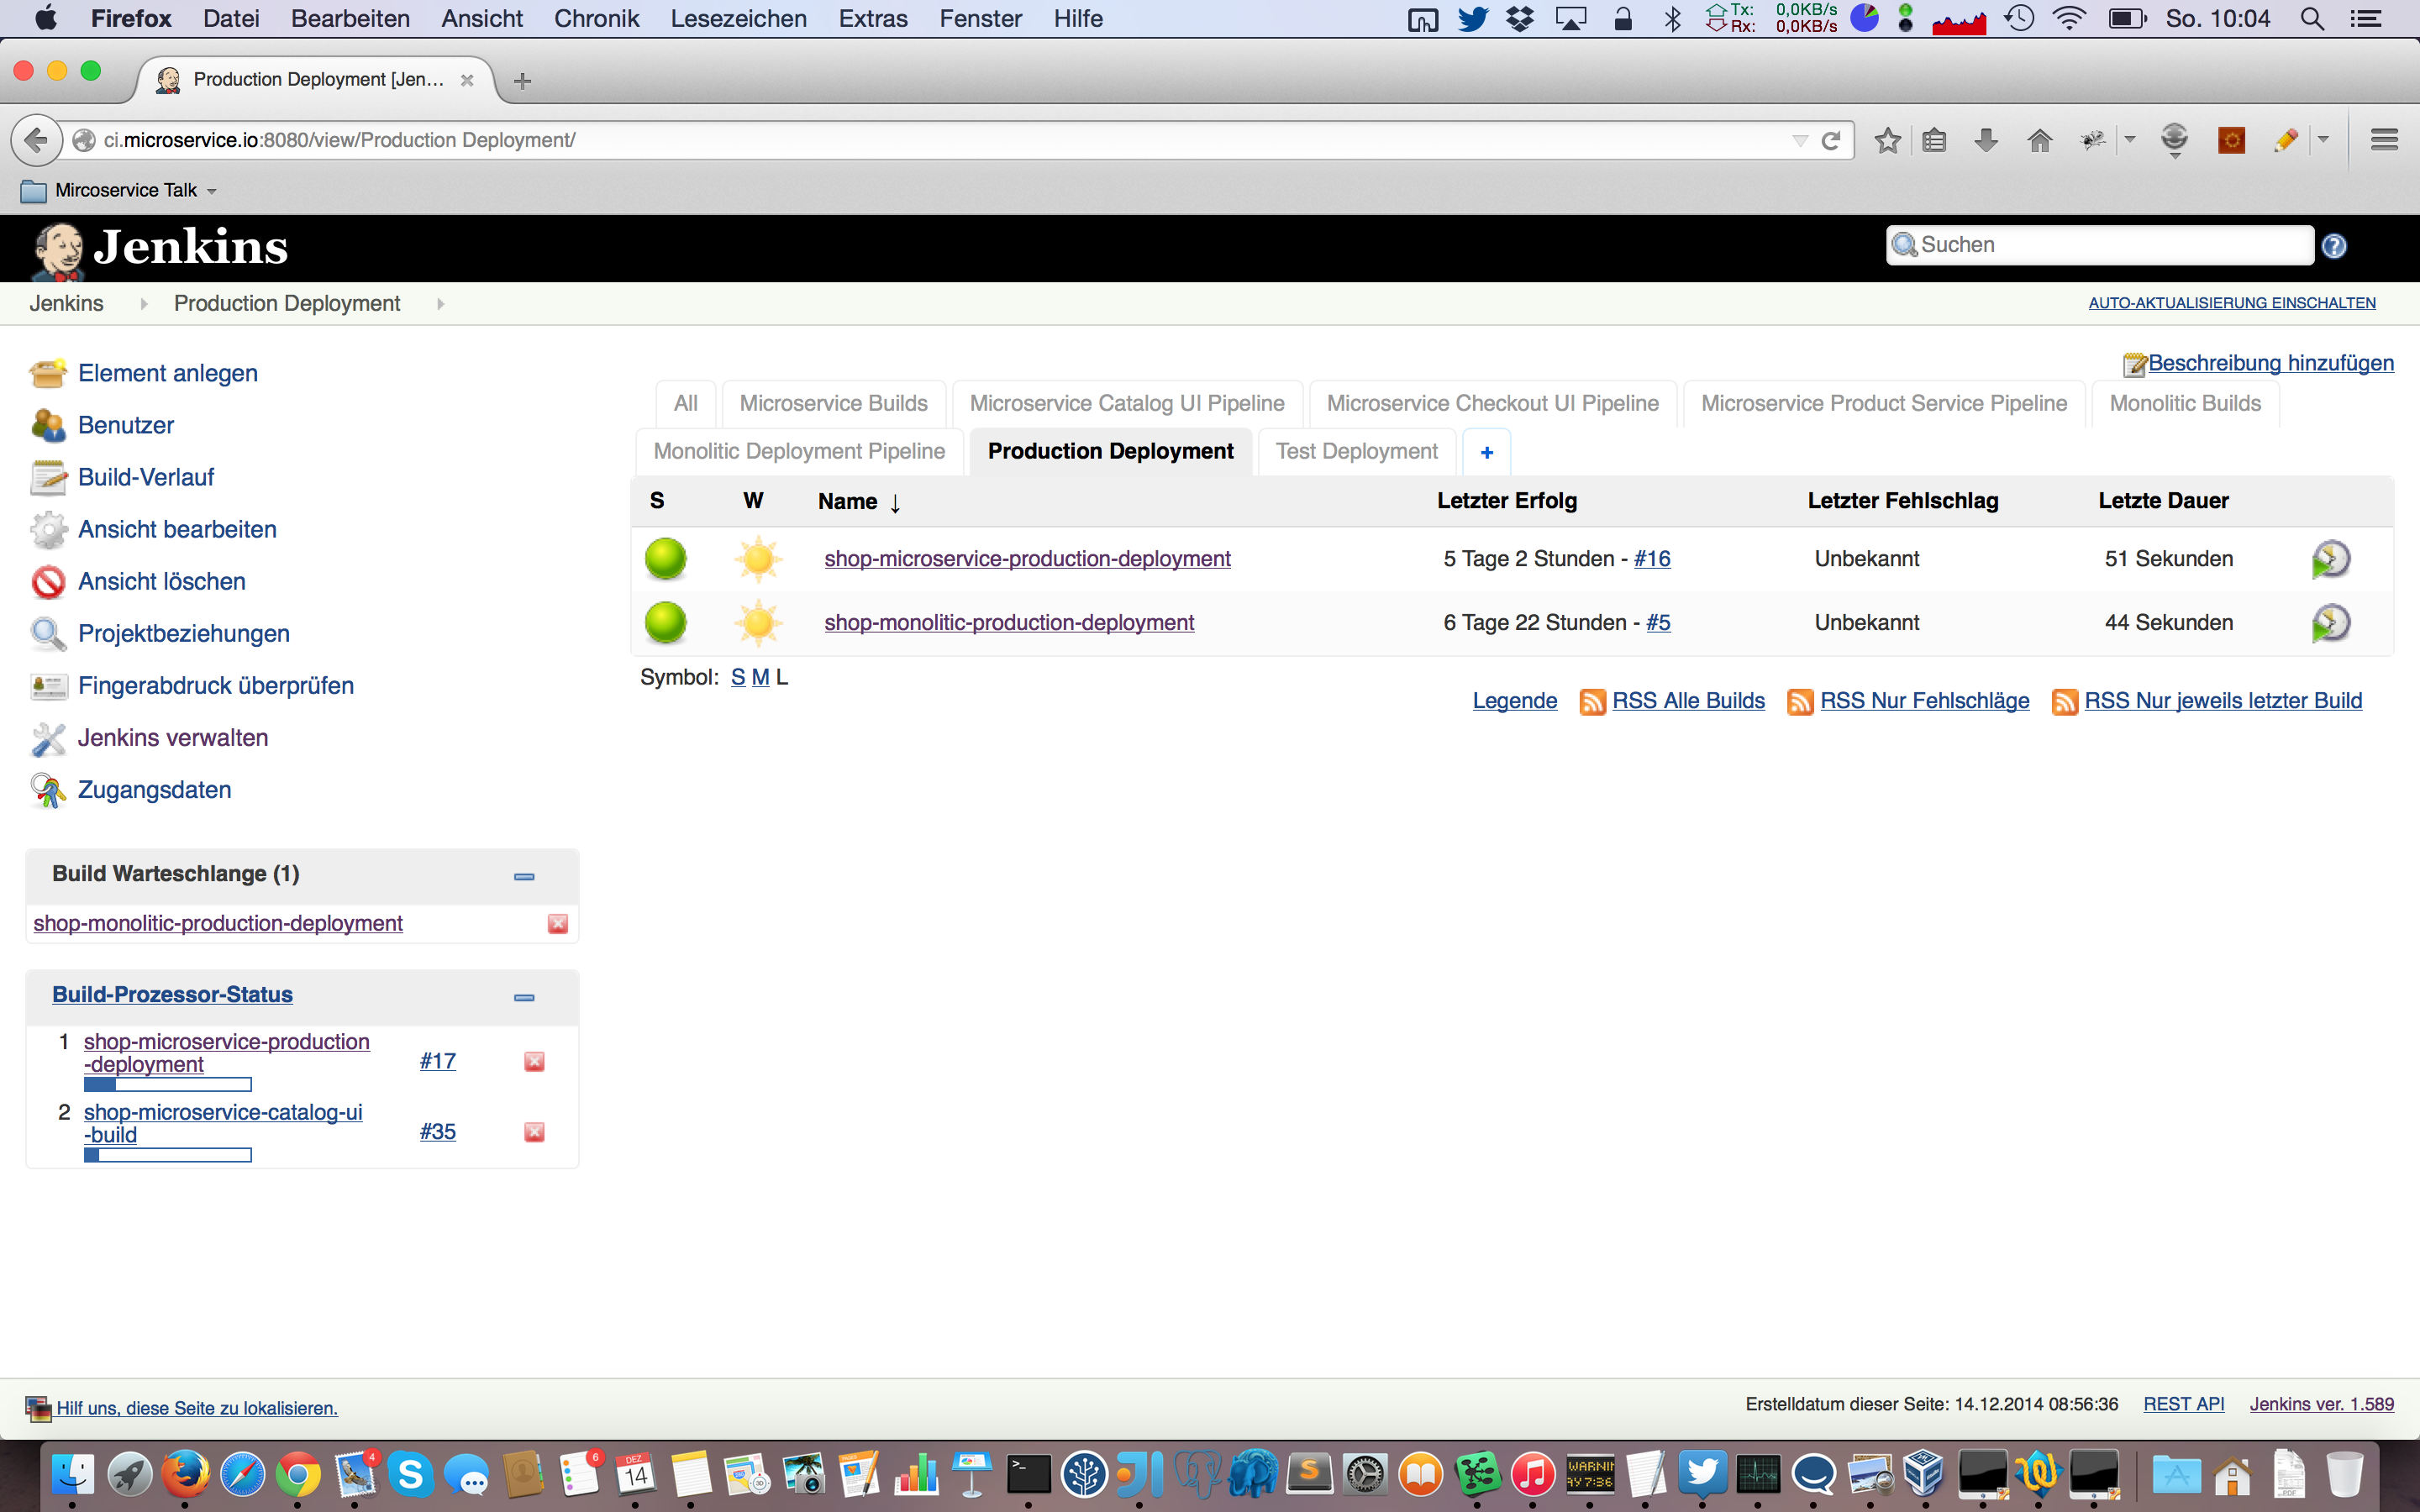The image size is (2420, 1512).
Task: Open last successful build #5
Action: click(x=1658, y=623)
